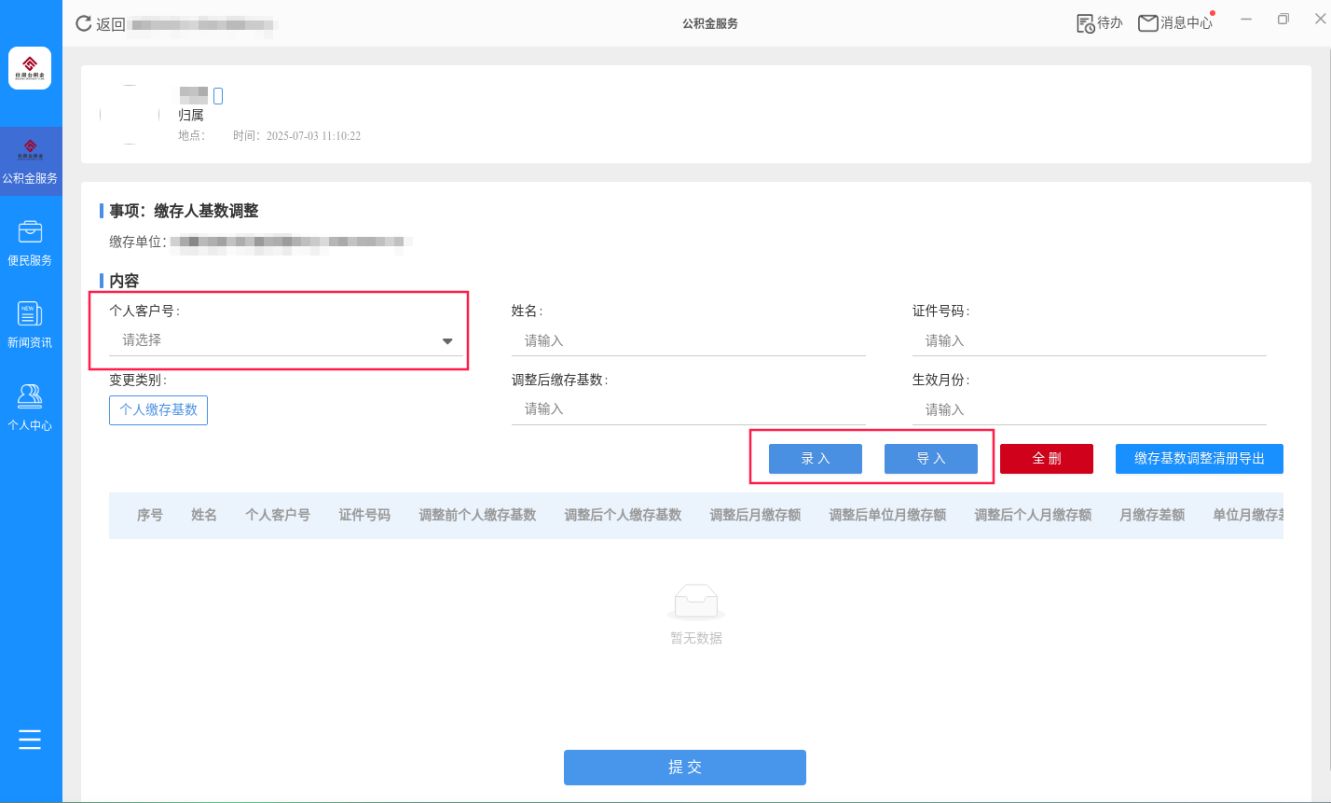Click the 调整前个人缴存基数 column header
1331x803 pixels.
pyautogui.click(x=477, y=515)
